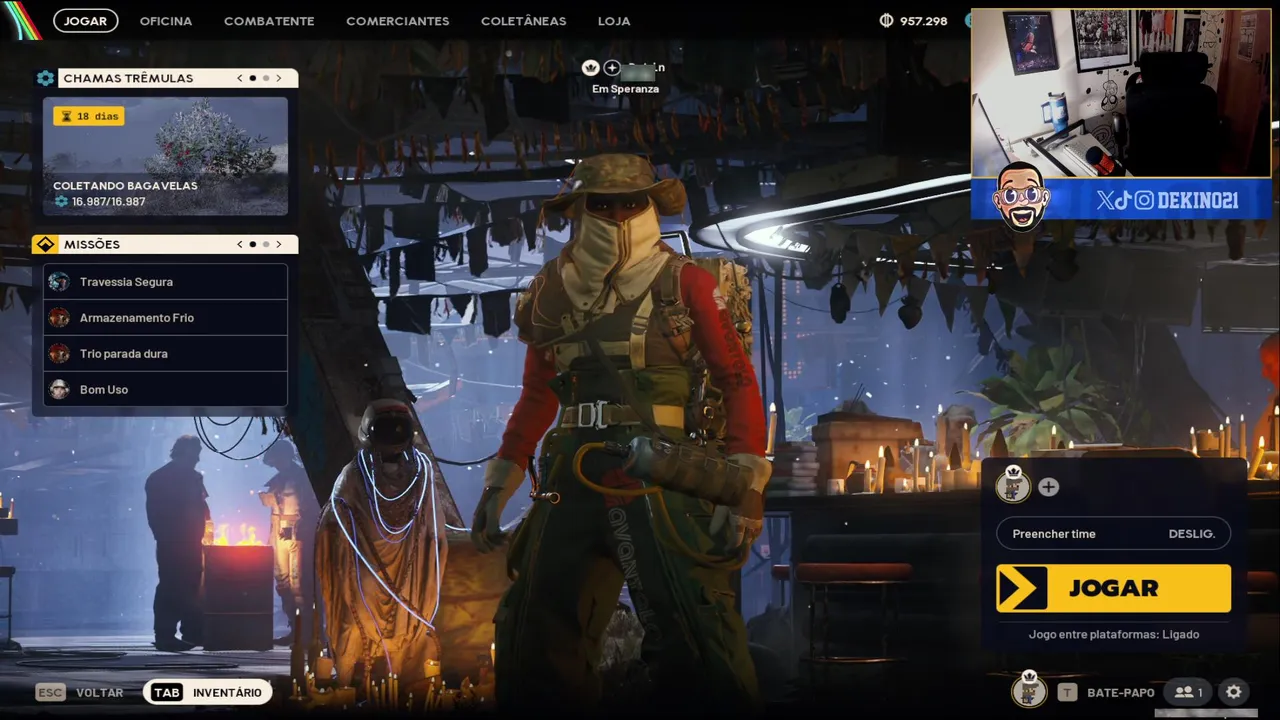1280x720 pixels.
Task: Click the ESC key icon
Action: [x=50, y=692]
